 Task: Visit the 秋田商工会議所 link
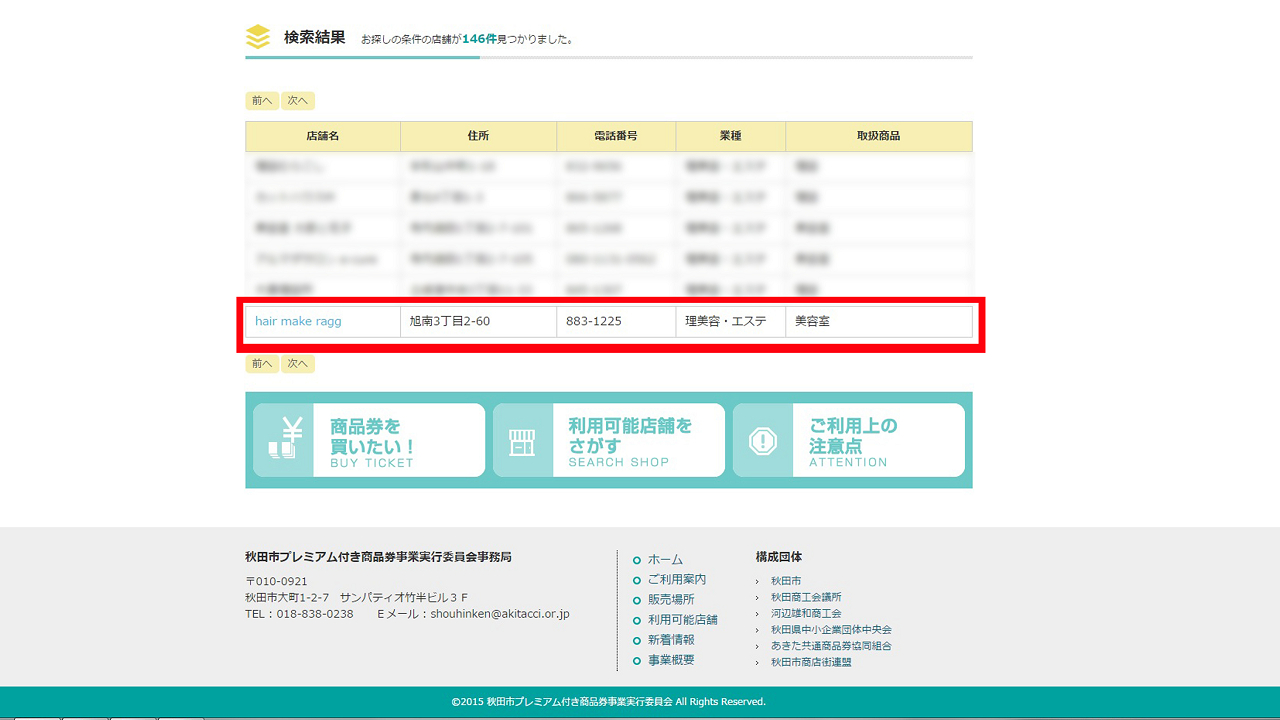pyautogui.click(x=805, y=597)
